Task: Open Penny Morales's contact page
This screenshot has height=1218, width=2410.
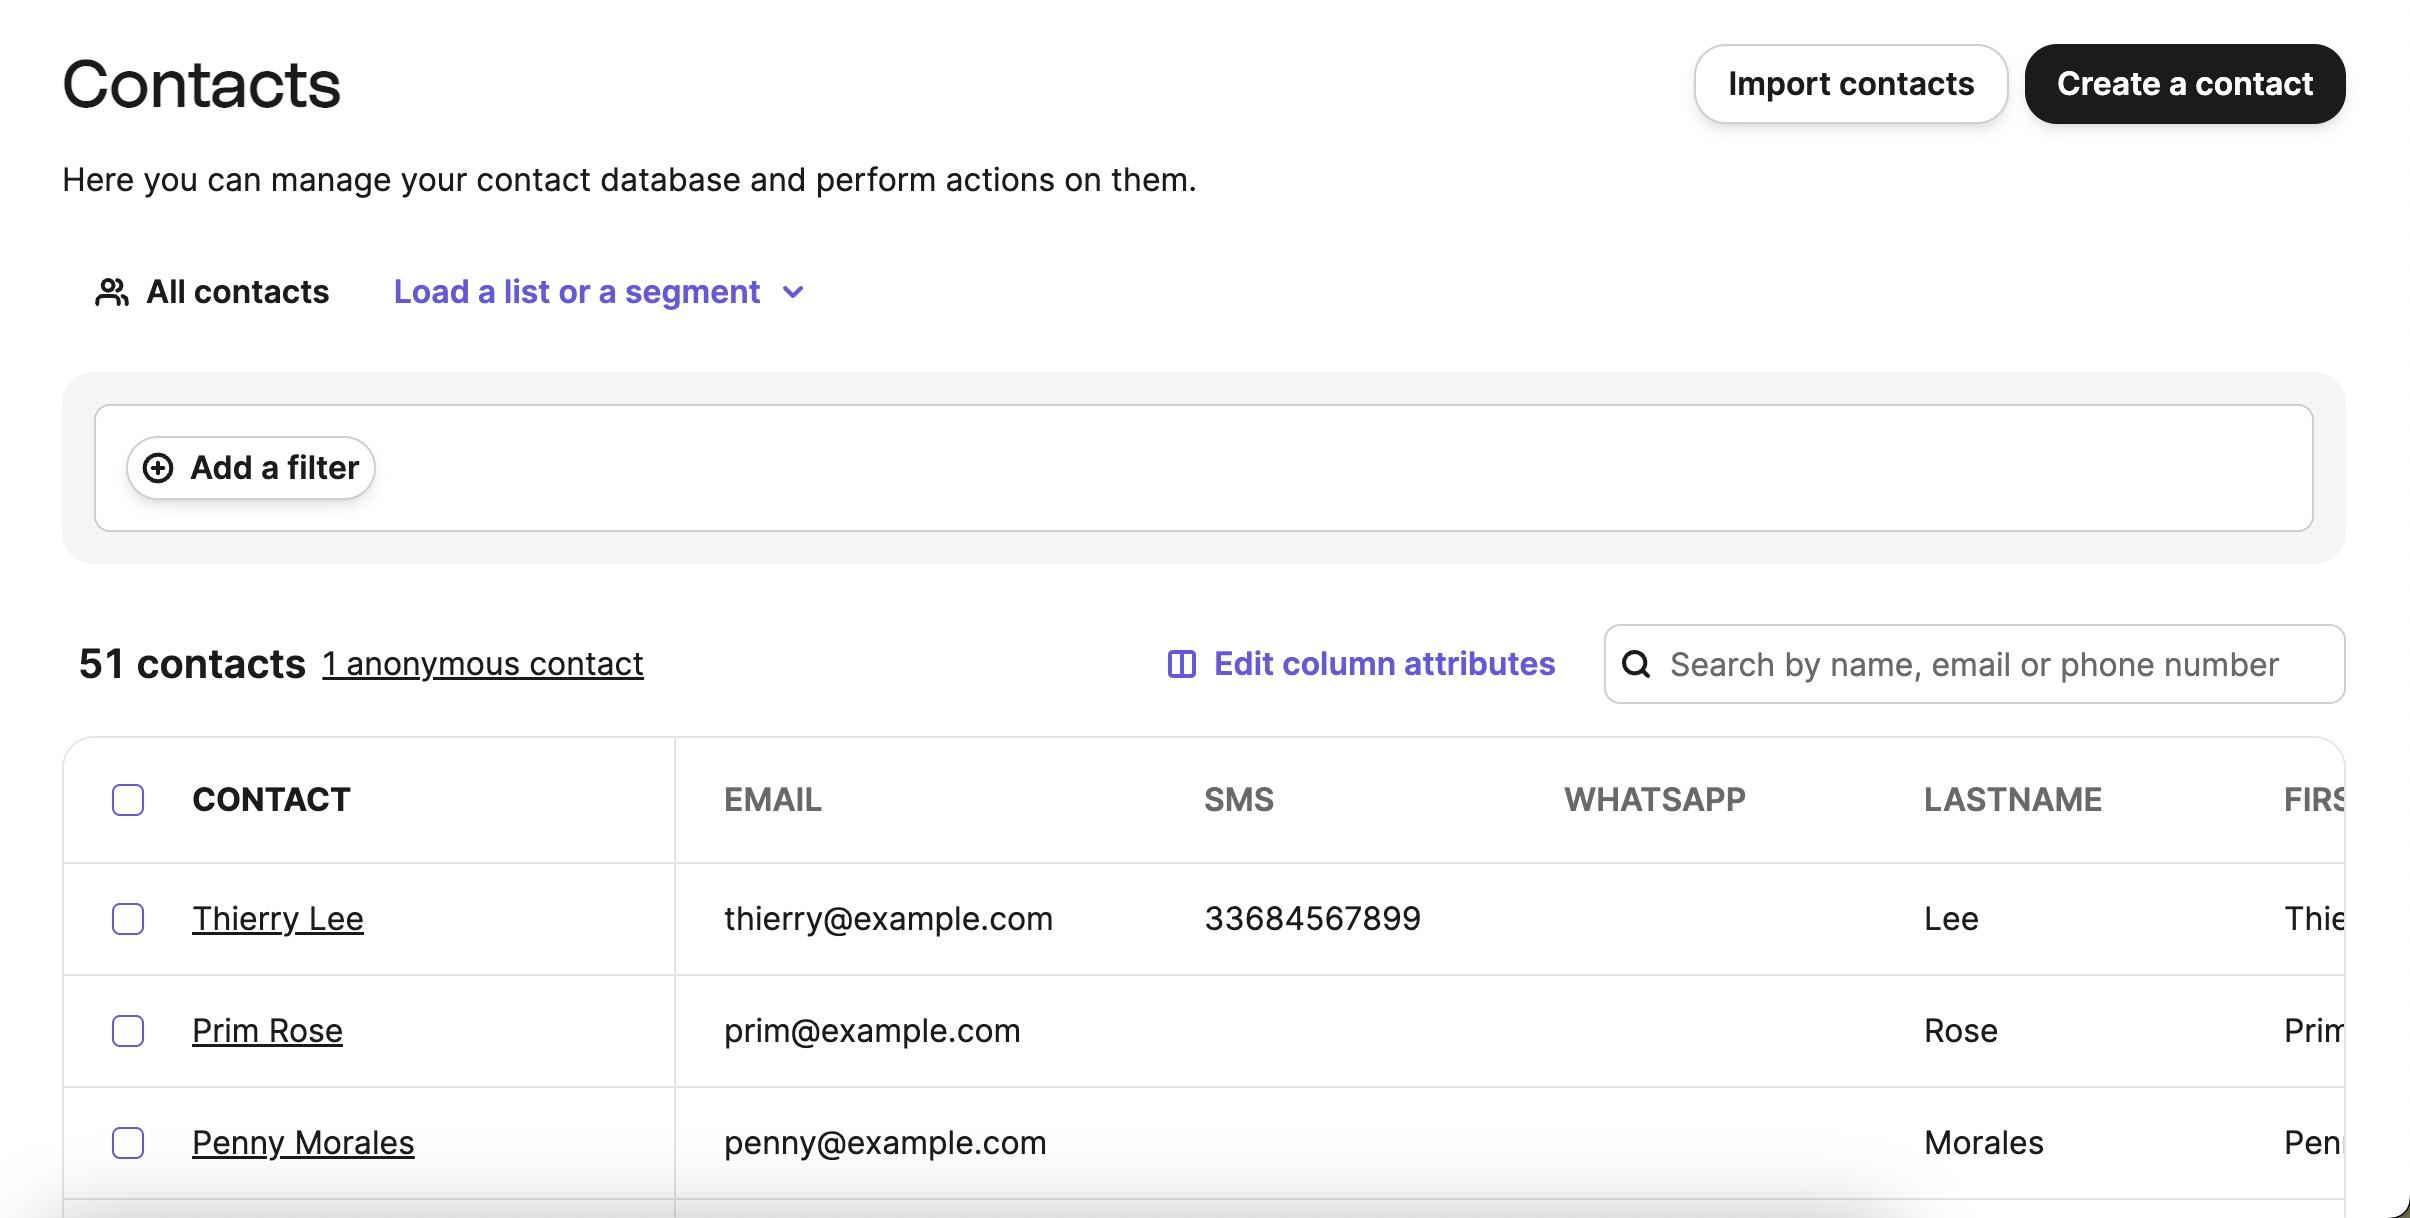Action: 302,1142
